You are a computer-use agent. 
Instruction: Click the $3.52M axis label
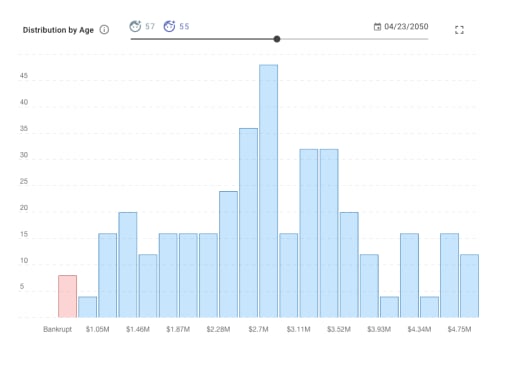point(339,329)
